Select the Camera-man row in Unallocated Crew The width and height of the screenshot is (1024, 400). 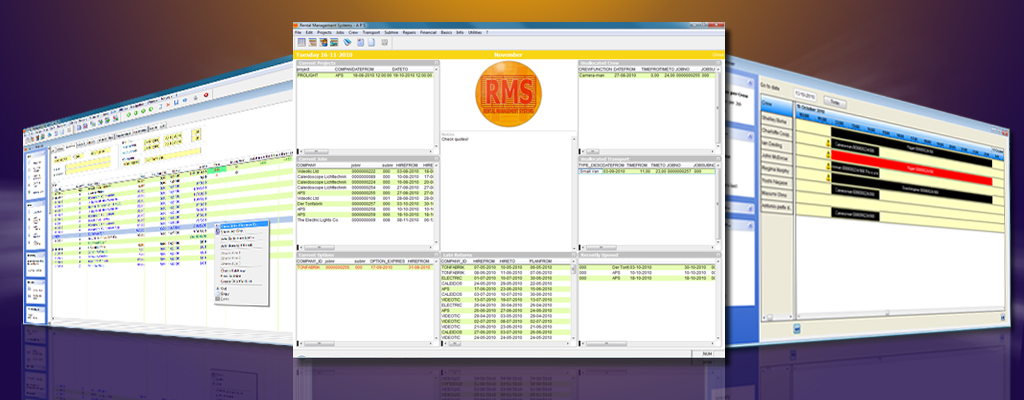tap(647, 75)
